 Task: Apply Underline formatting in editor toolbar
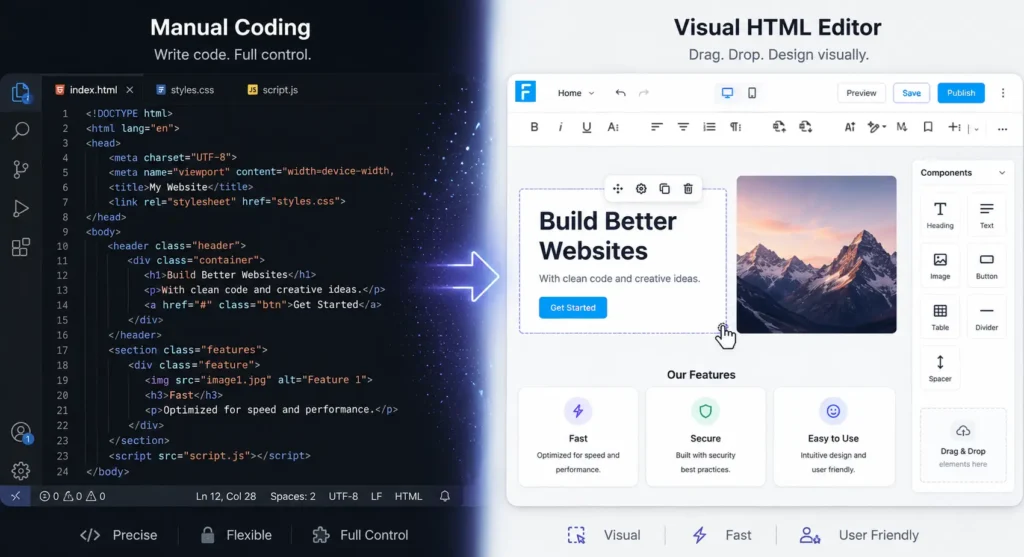tap(586, 127)
